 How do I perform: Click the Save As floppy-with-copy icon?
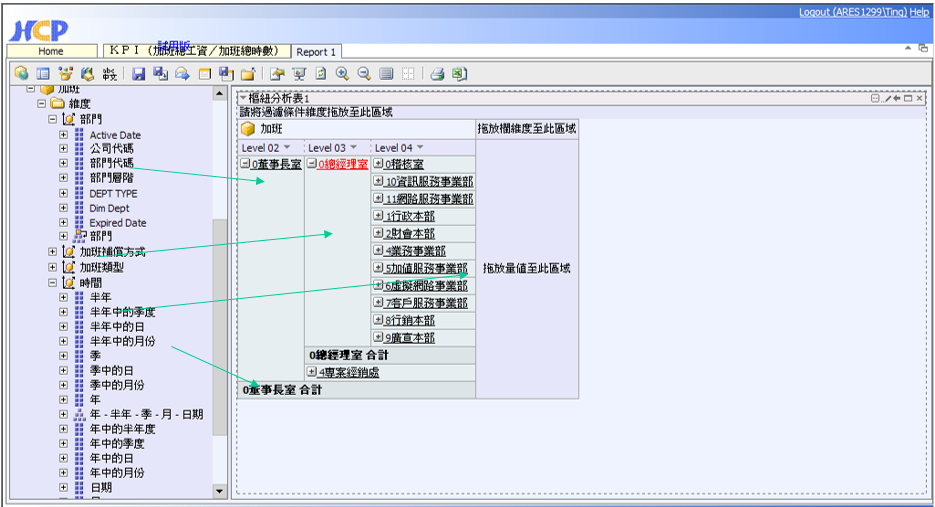[x=160, y=73]
